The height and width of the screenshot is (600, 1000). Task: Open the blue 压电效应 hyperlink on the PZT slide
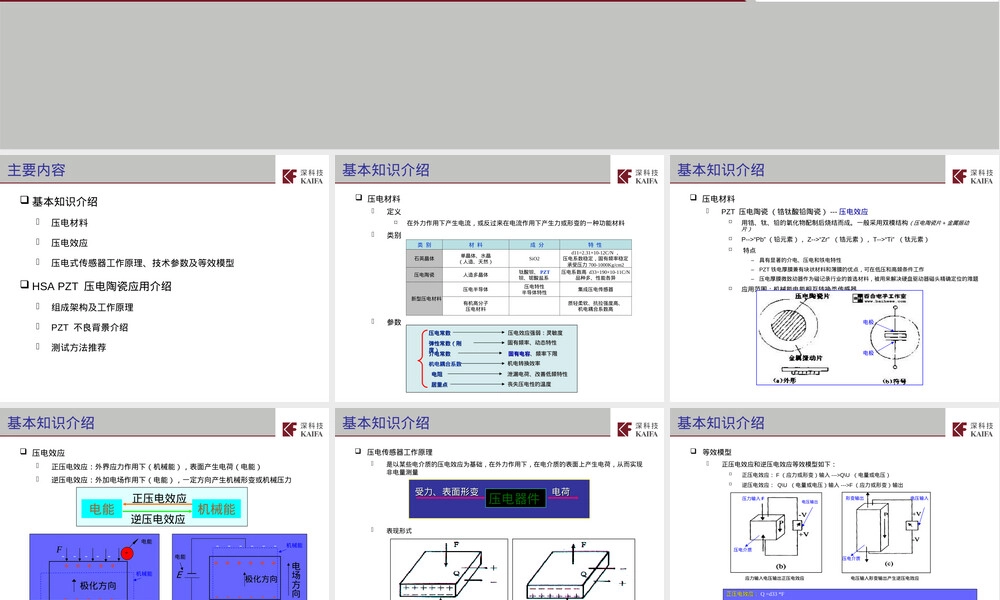point(853,212)
